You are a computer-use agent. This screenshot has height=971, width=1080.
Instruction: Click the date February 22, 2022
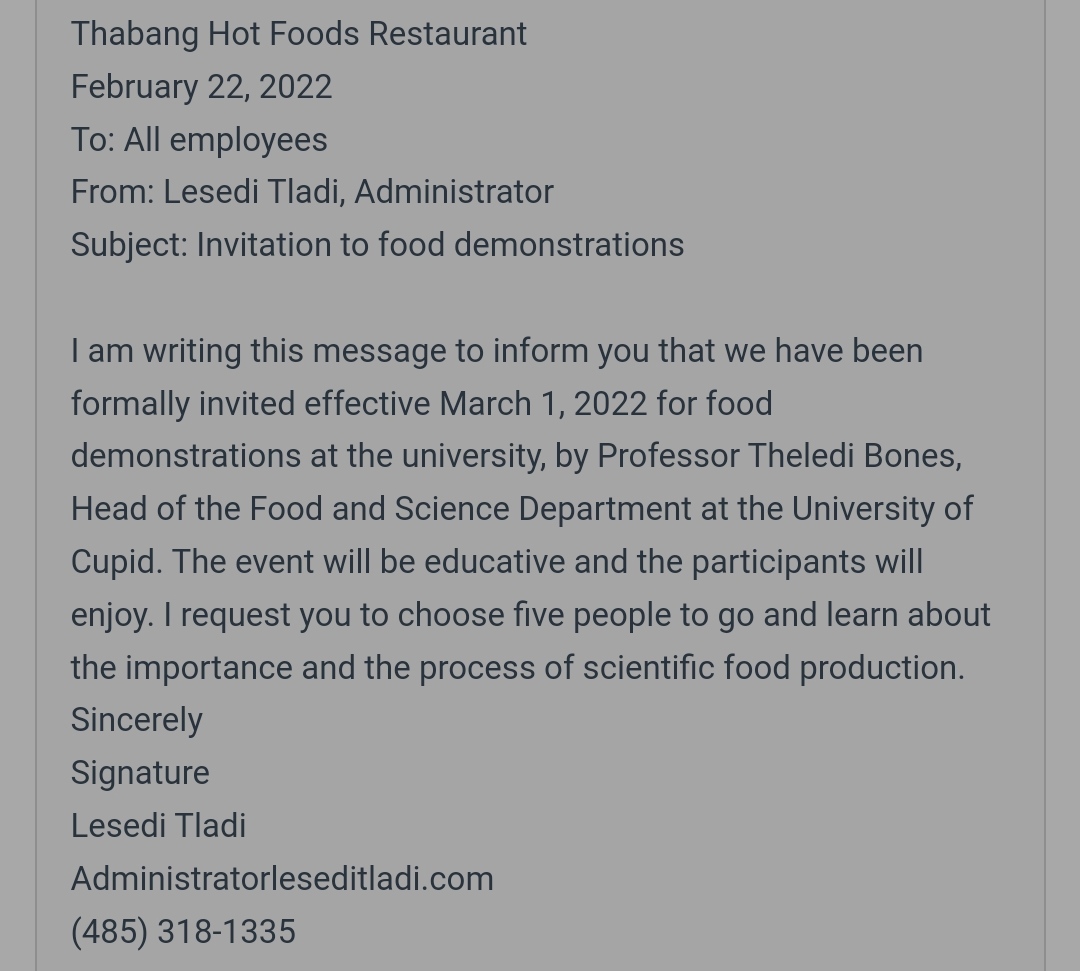(x=201, y=87)
